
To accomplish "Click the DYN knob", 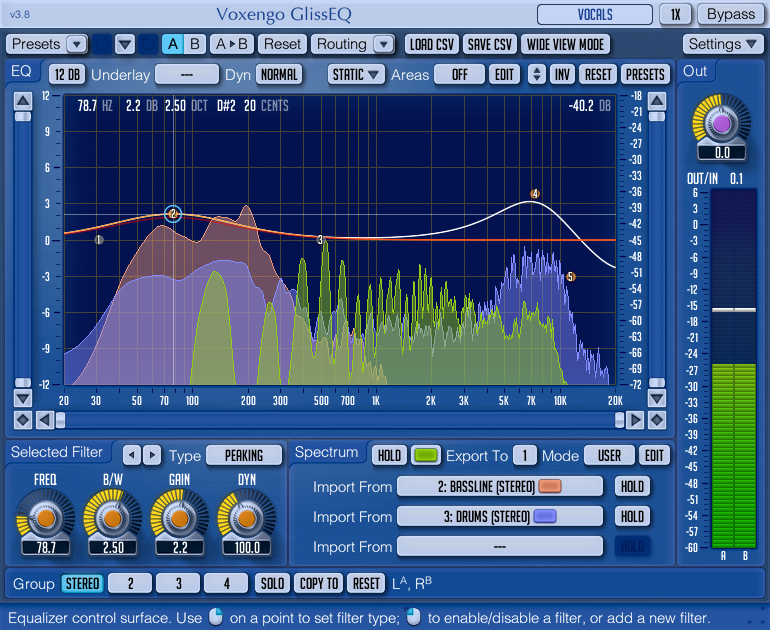I will (247, 518).
